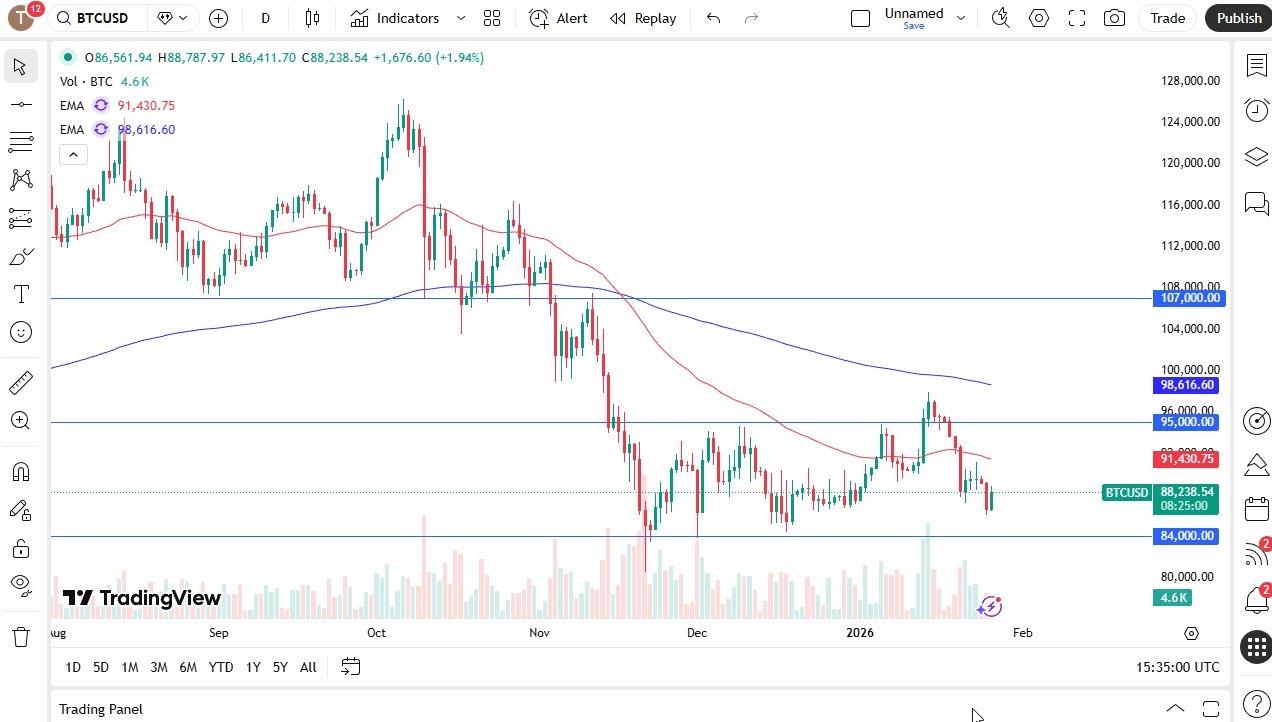Take a chart snapshot with the camera icon

pos(1114,18)
